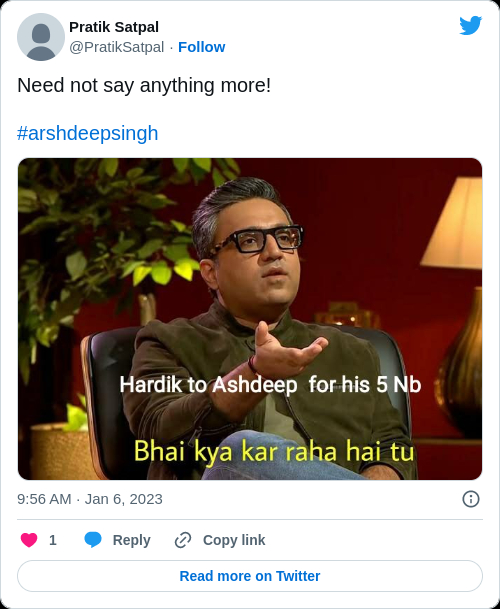Like the tweet with the heart icon
Viewport: 500px width, 609px height.
pyautogui.click(x=29, y=540)
